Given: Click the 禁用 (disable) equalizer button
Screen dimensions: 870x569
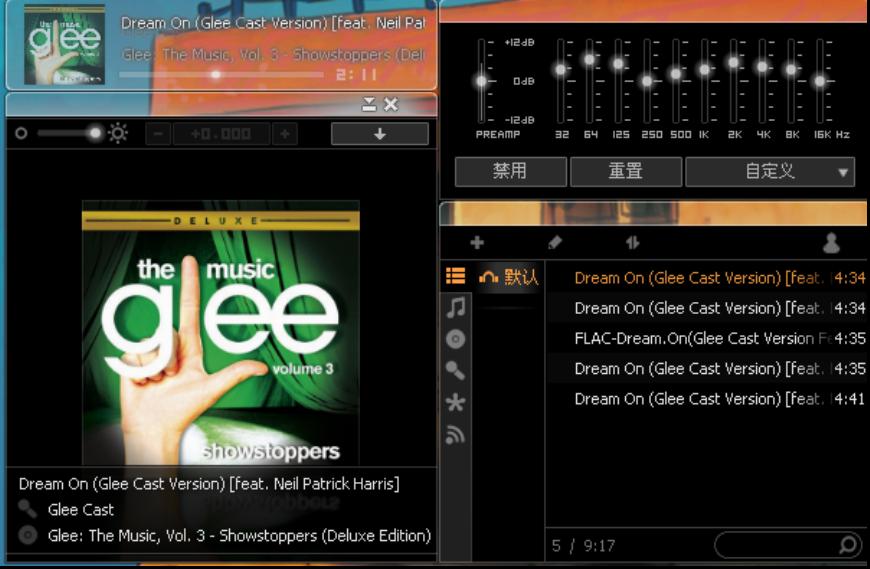Looking at the screenshot, I should point(510,171).
